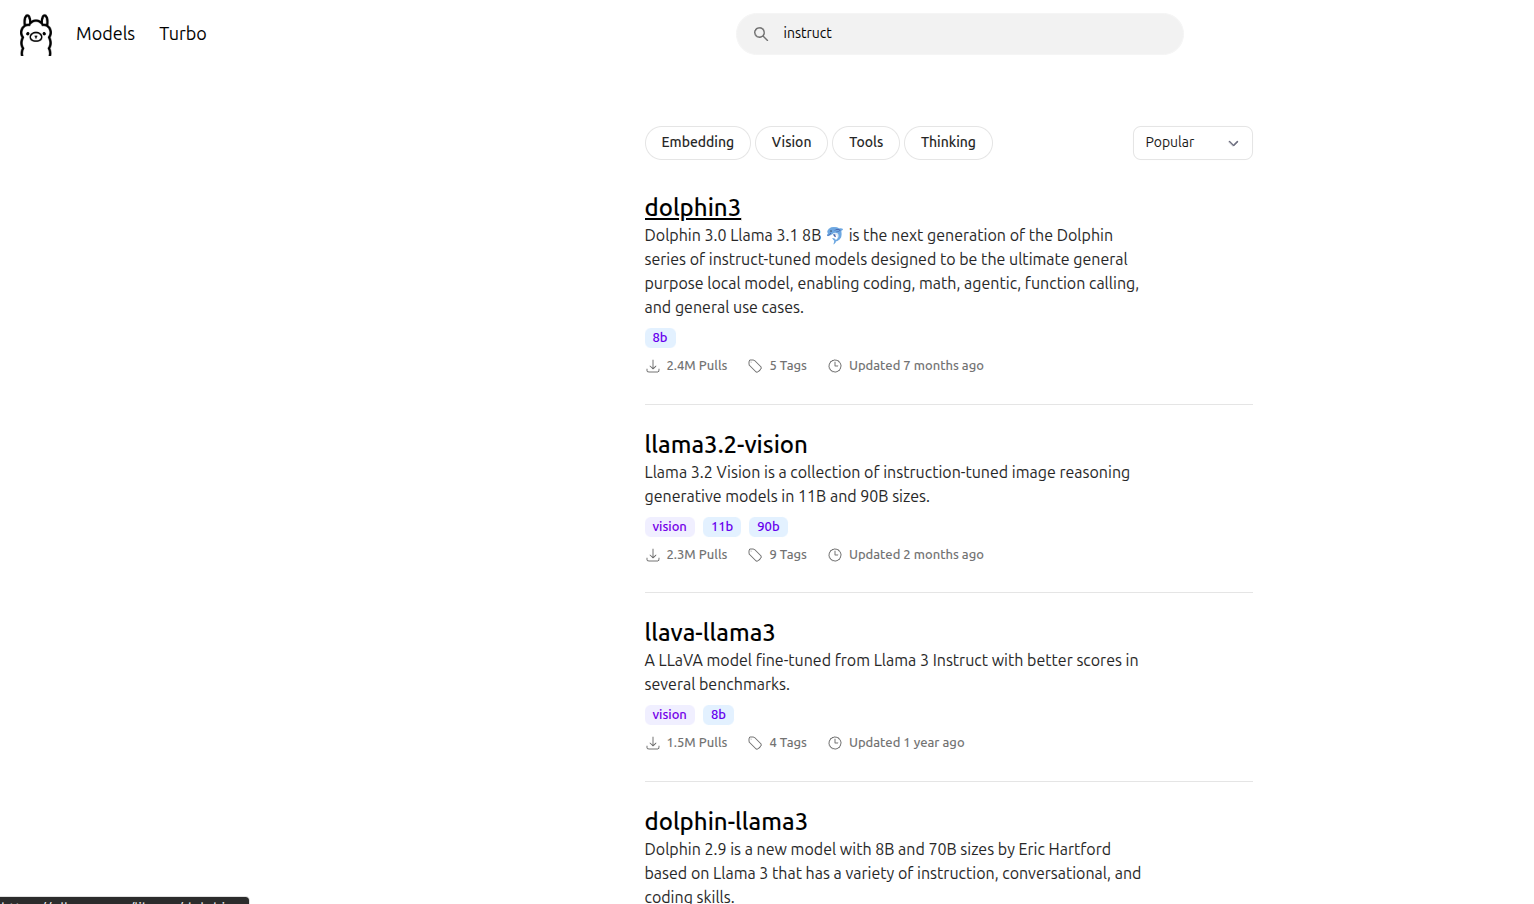
Task: Click the vision tag under llama3.2-vision
Action: (x=670, y=527)
